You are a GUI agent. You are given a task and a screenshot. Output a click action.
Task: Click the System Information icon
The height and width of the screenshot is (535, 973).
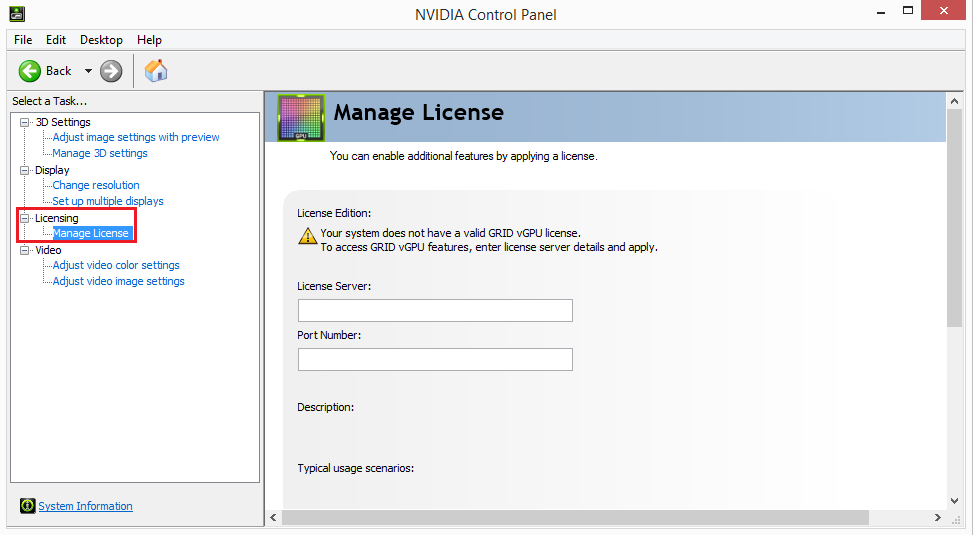click(27, 506)
